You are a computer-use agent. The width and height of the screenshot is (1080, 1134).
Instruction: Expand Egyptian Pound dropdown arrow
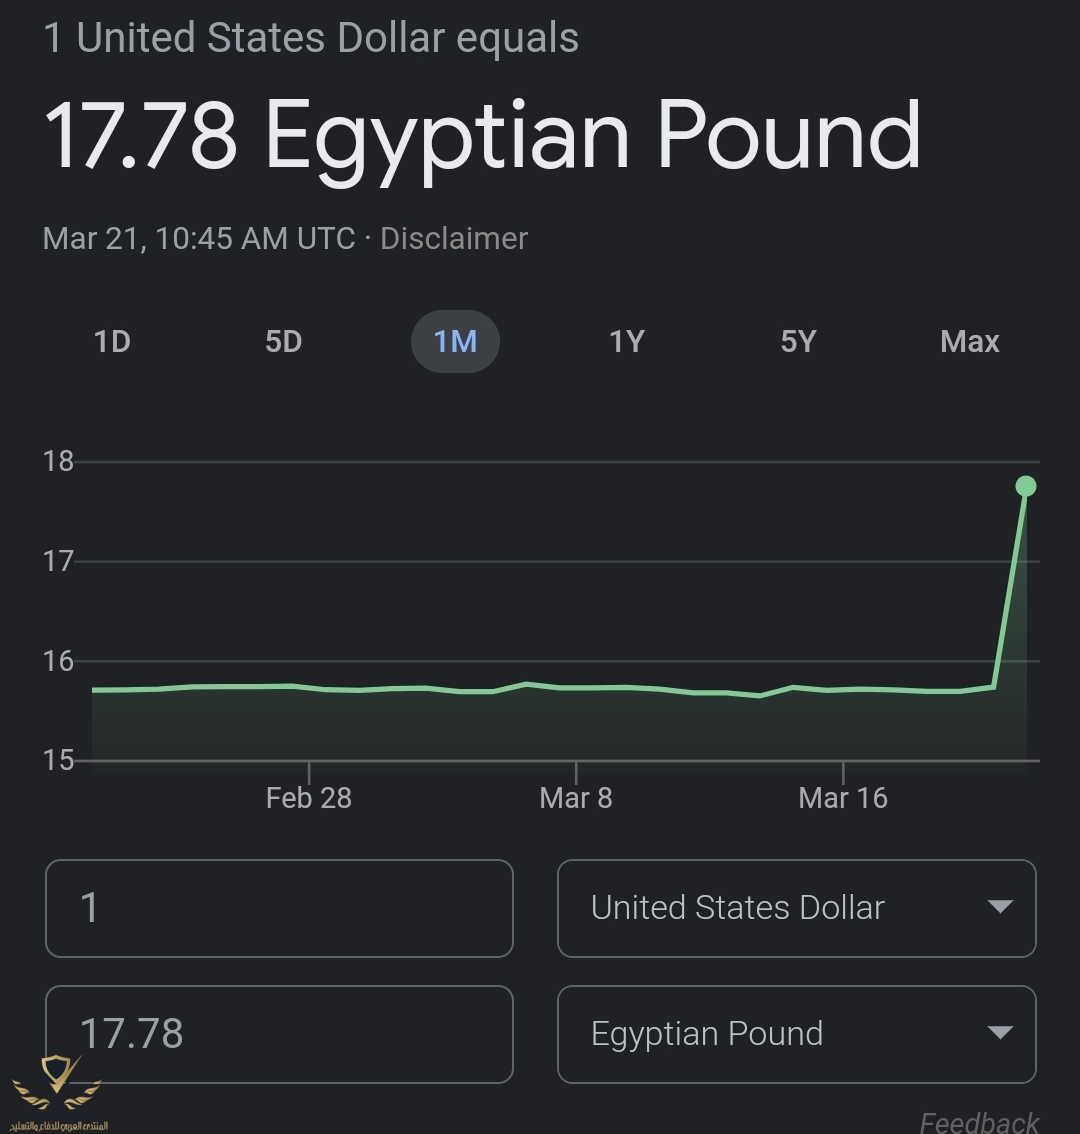pos(1000,1033)
